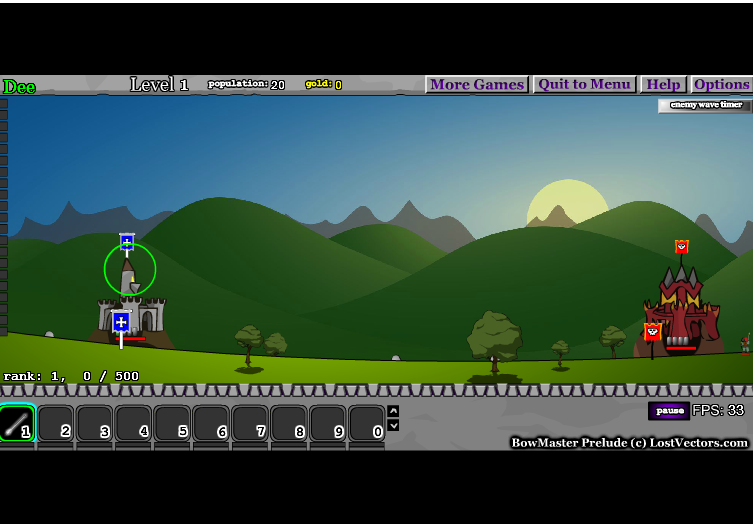Select empty weapon slot 4
This screenshot has width=753, height=525.
[x=134, y=423]
